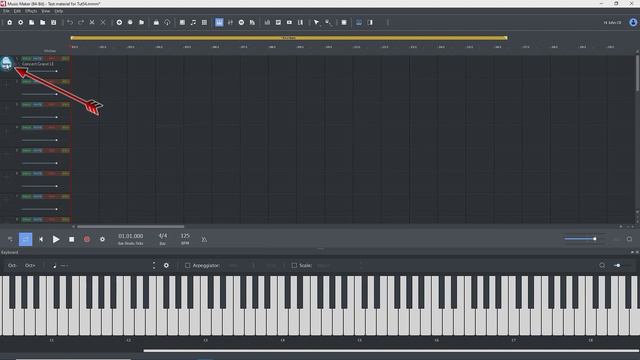Image resolution: width=640 pixels, height=360 pixels.
Task: Select the mouse pointer tool icon
Action: (x=316, y=22)
